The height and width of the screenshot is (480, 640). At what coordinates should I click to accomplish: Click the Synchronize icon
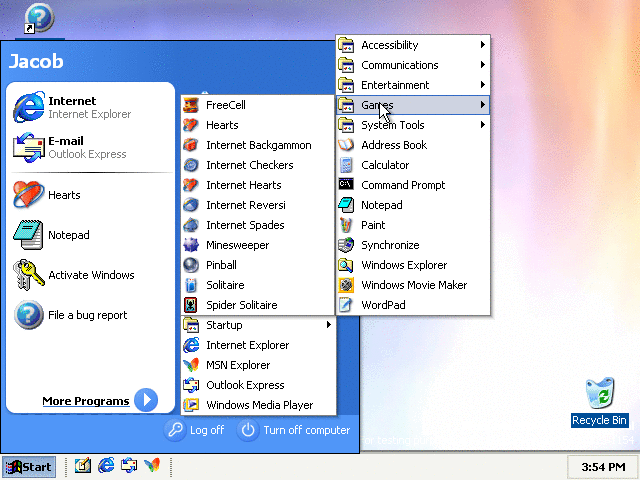pyautogui.click(x=346, y=245)
